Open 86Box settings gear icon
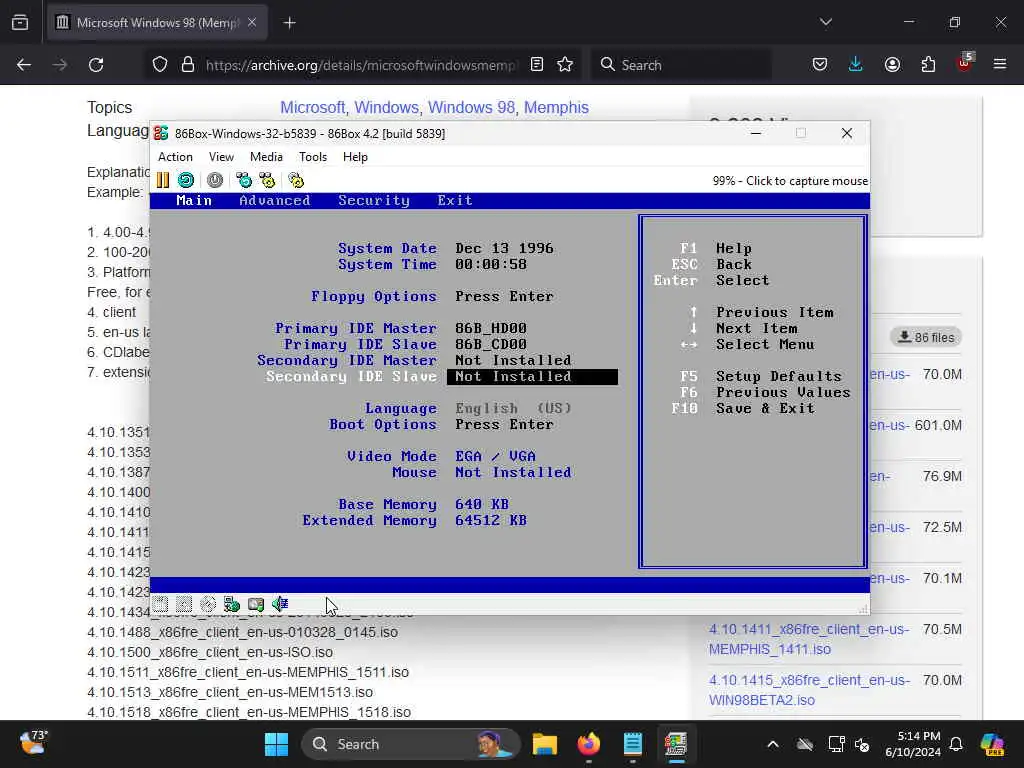Image resolution: width=1024 pixels, height=768 pixels. (x=296, y=180)
